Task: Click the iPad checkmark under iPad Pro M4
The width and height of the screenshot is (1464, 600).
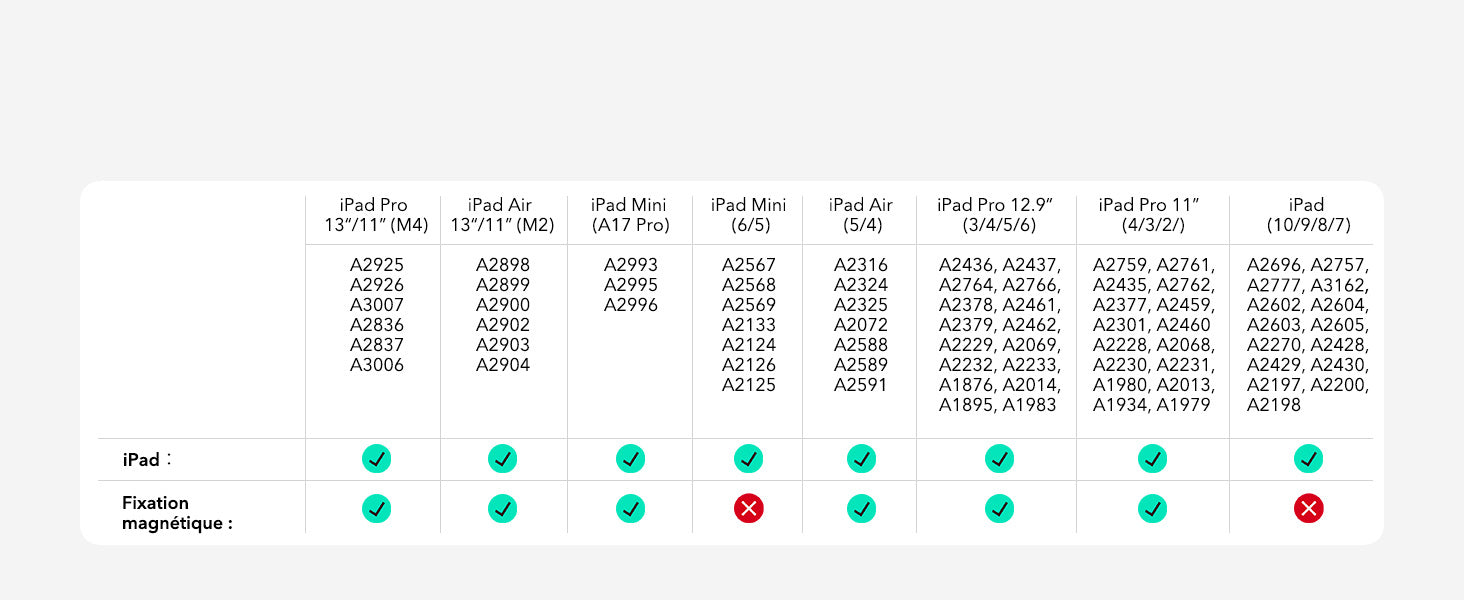Action: coord(376,459)
